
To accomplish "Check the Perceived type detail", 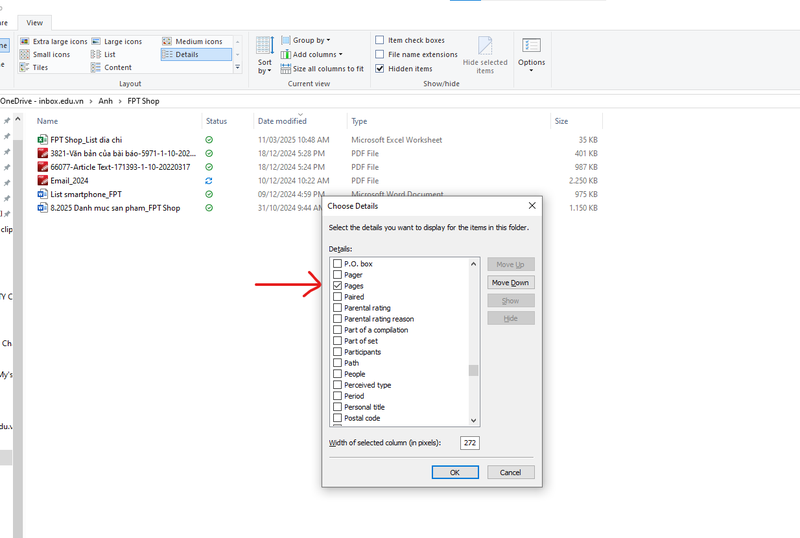I will (337, 385).
